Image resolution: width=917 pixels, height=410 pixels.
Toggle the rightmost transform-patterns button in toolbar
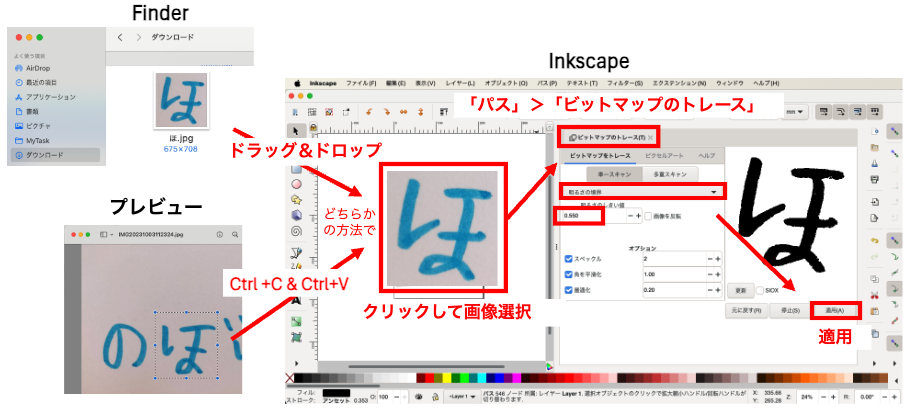click(875, 111)
